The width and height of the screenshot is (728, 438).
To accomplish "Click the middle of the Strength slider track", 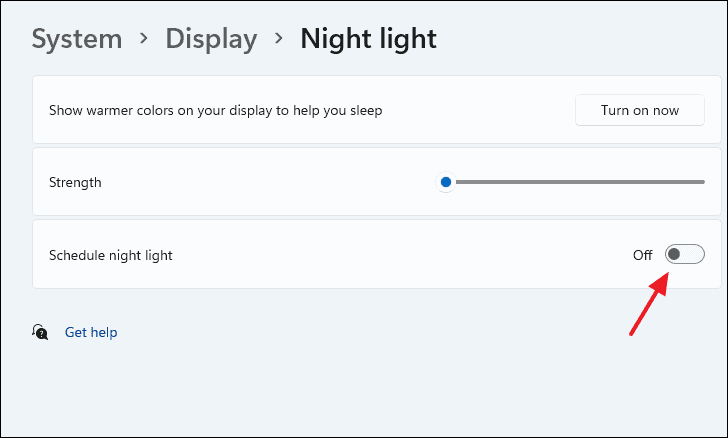I will 575,182.
